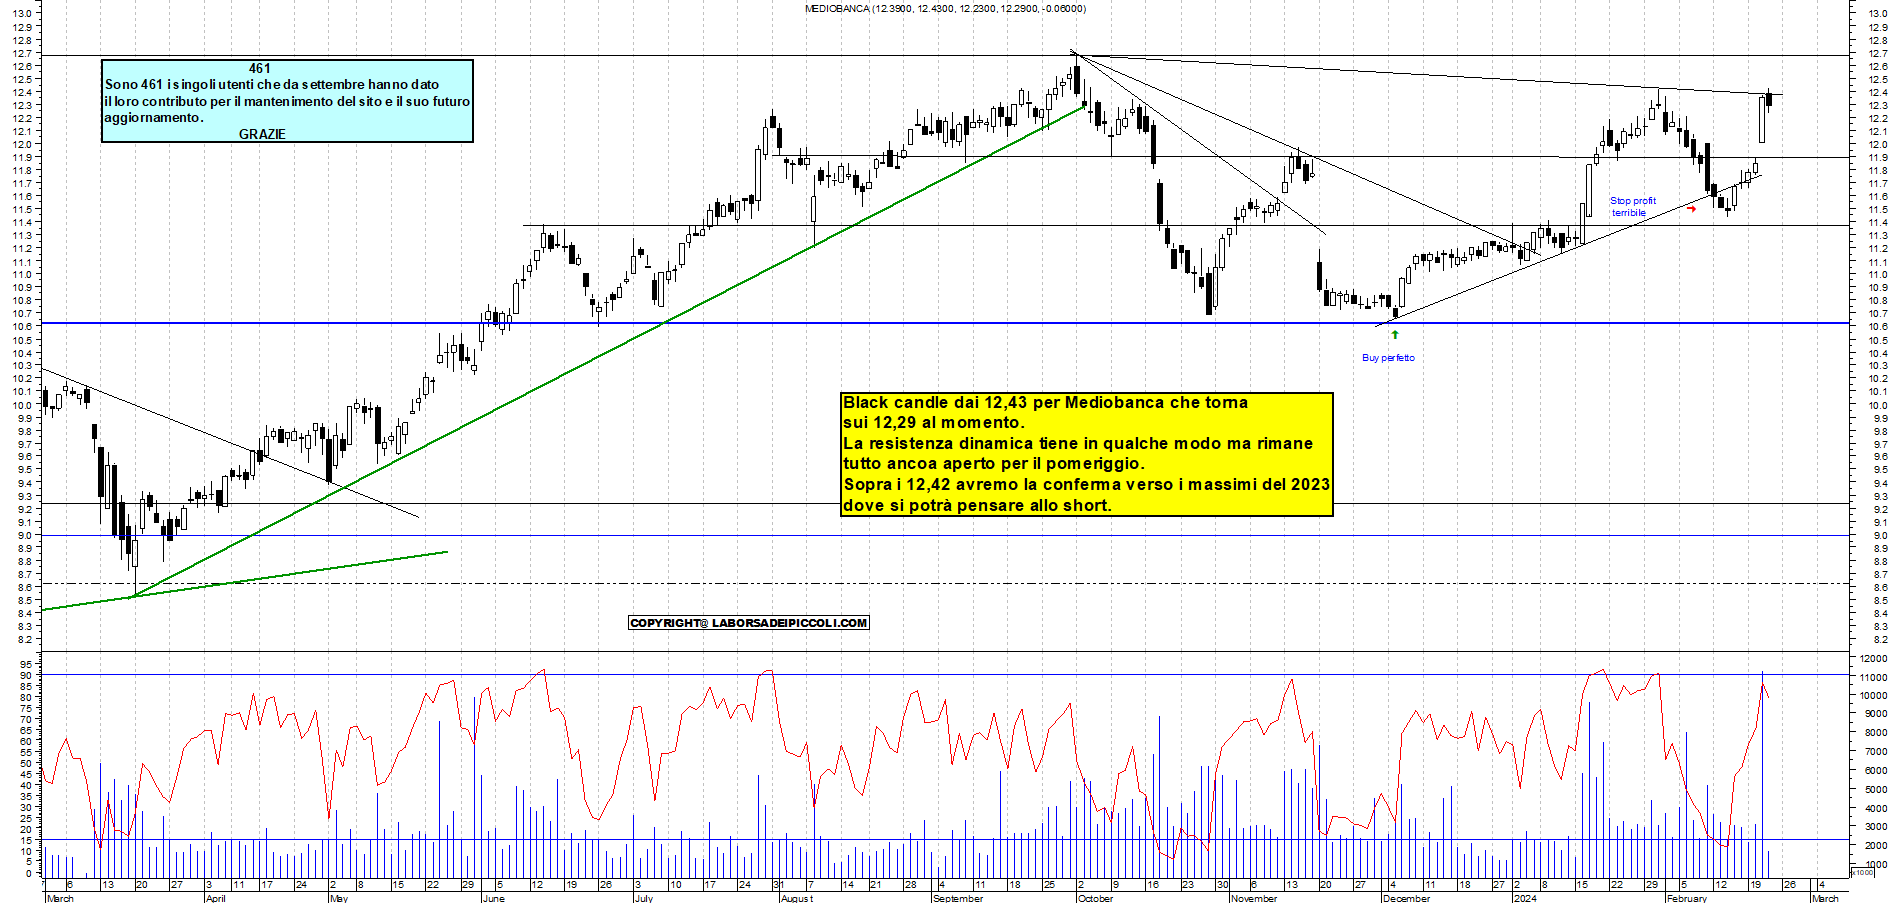
Task: Click the "2024" year label on time axis
Action: pos(1524,898)
